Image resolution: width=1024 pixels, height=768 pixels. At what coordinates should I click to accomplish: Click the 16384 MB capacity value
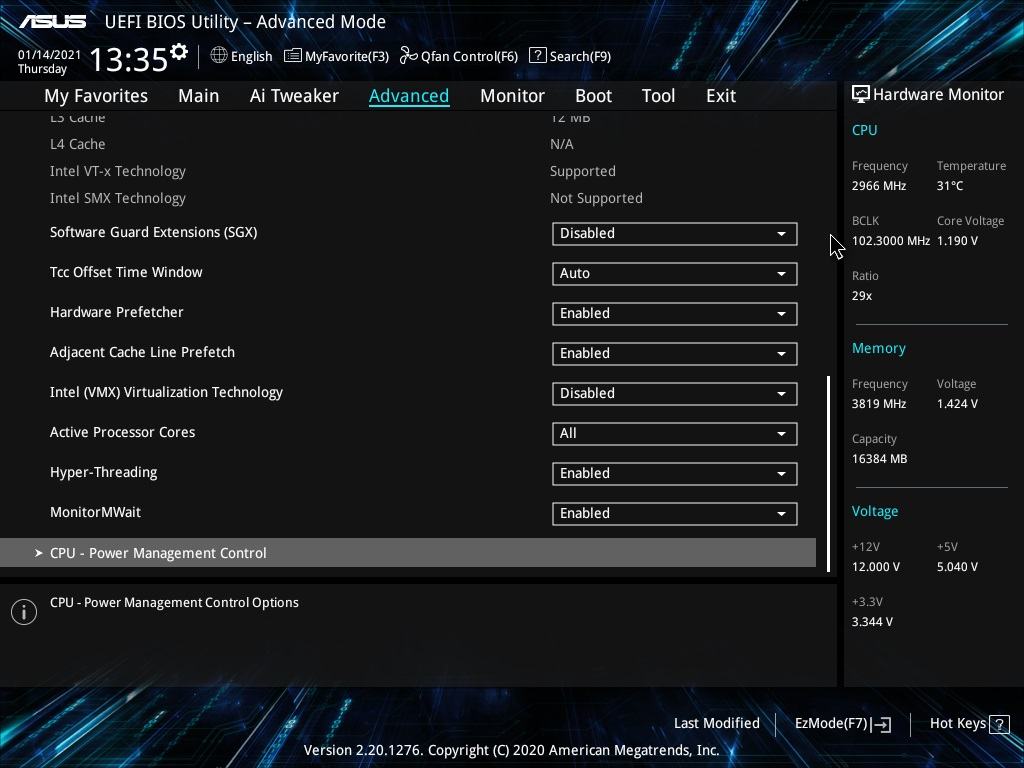coord(879,459)
